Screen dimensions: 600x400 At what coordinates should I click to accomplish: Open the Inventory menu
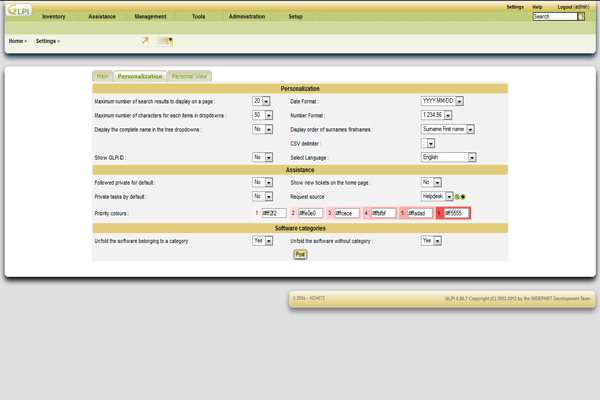pos(54,17)
